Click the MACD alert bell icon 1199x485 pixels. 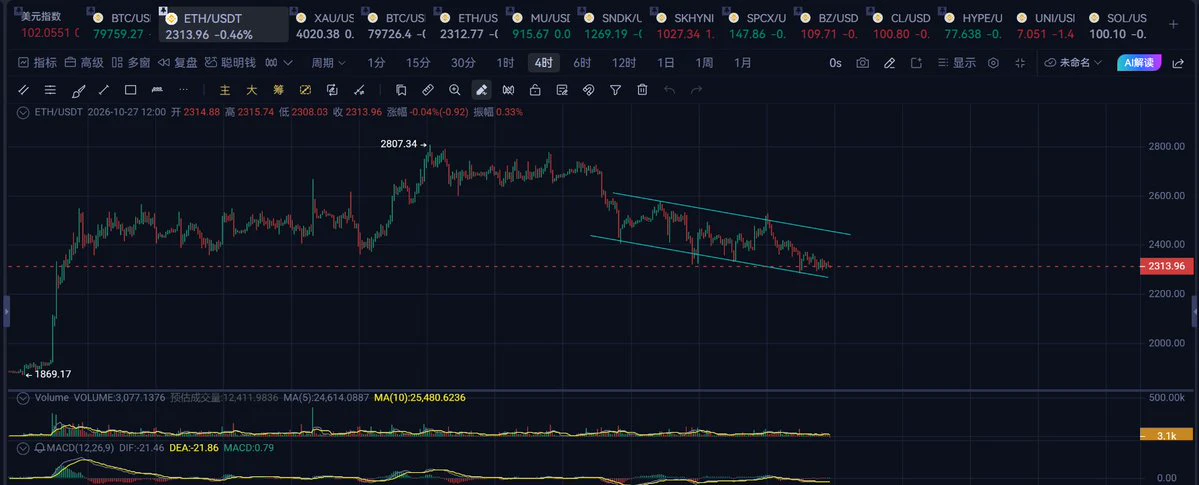(38, 447)
